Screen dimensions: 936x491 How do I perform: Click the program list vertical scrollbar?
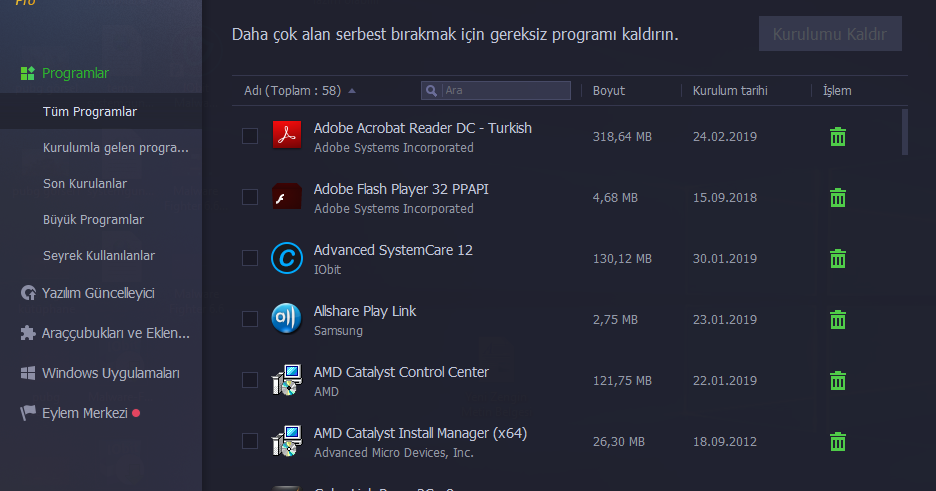pyautogui.click(x=904, y=132)
